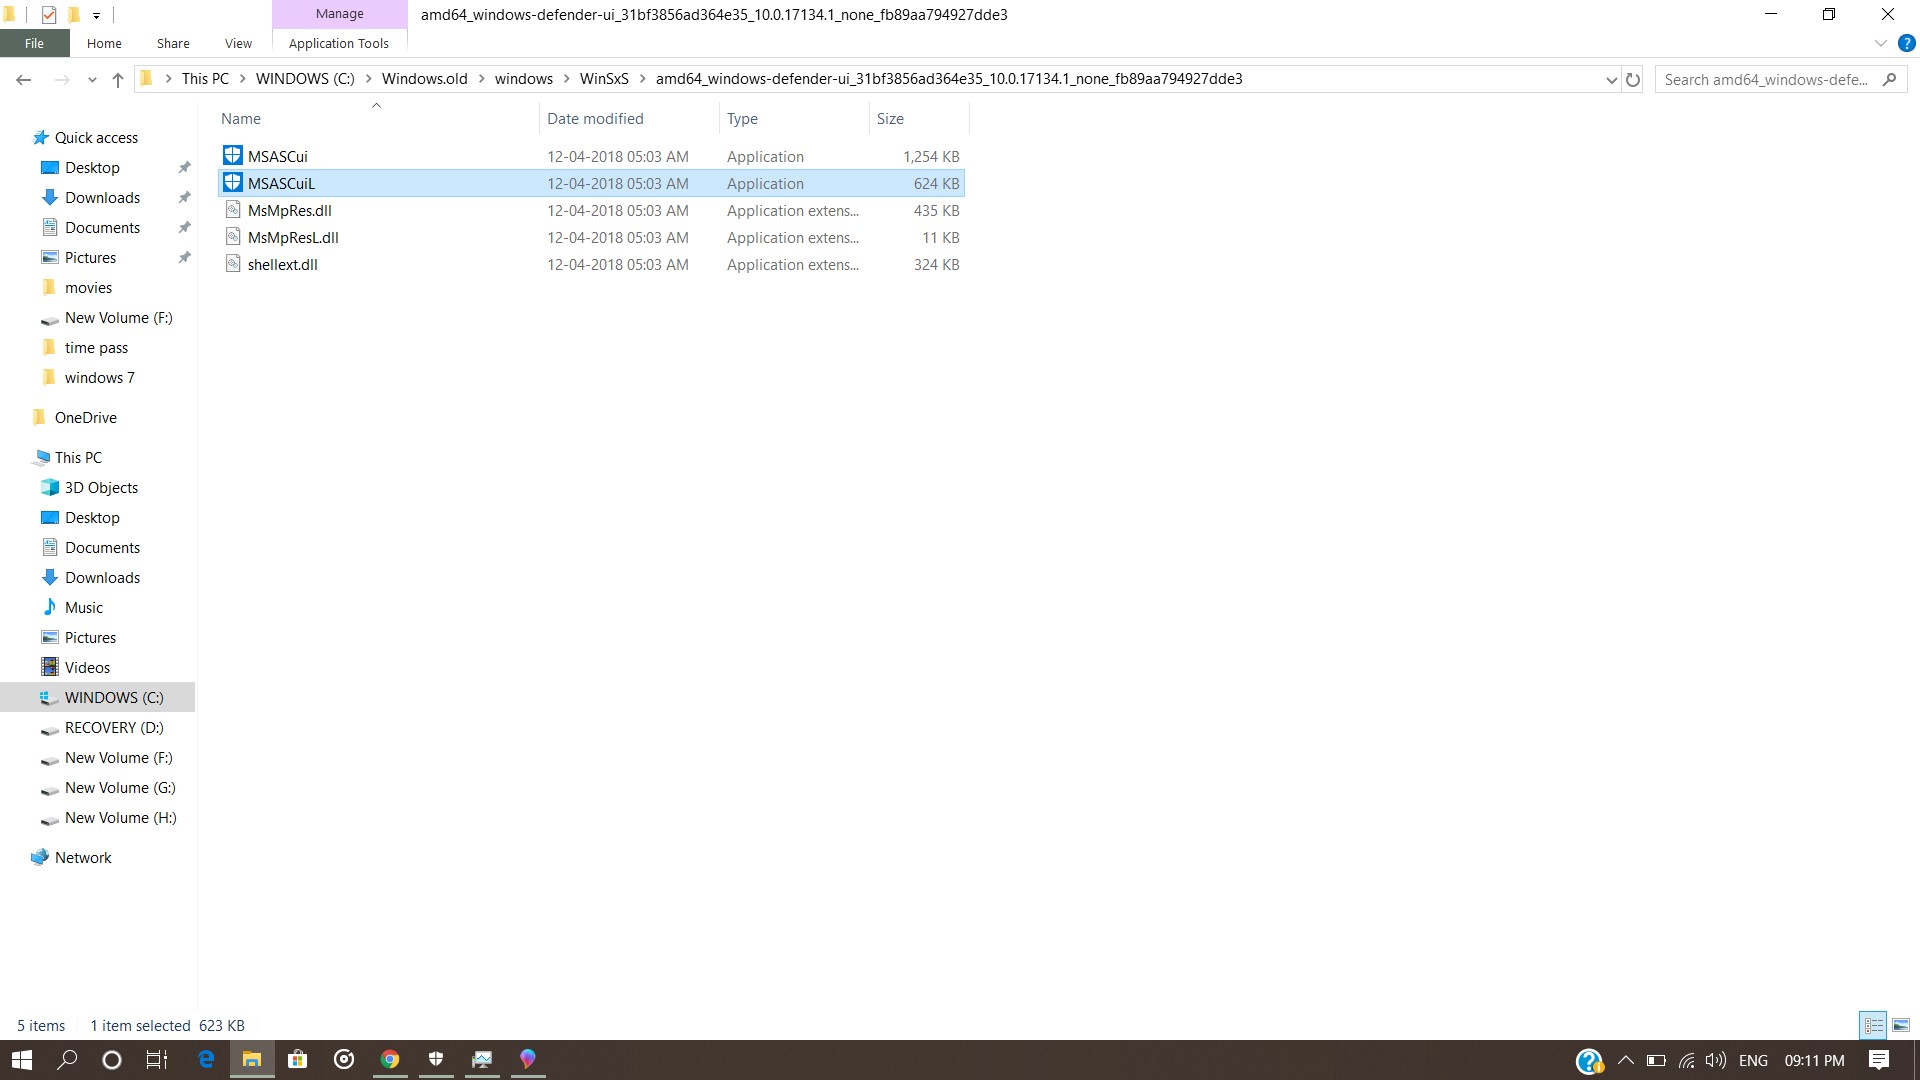Click the search folder input box
The height and width of the screenshot is (1080, 1920).
(x=1765, y=79)
